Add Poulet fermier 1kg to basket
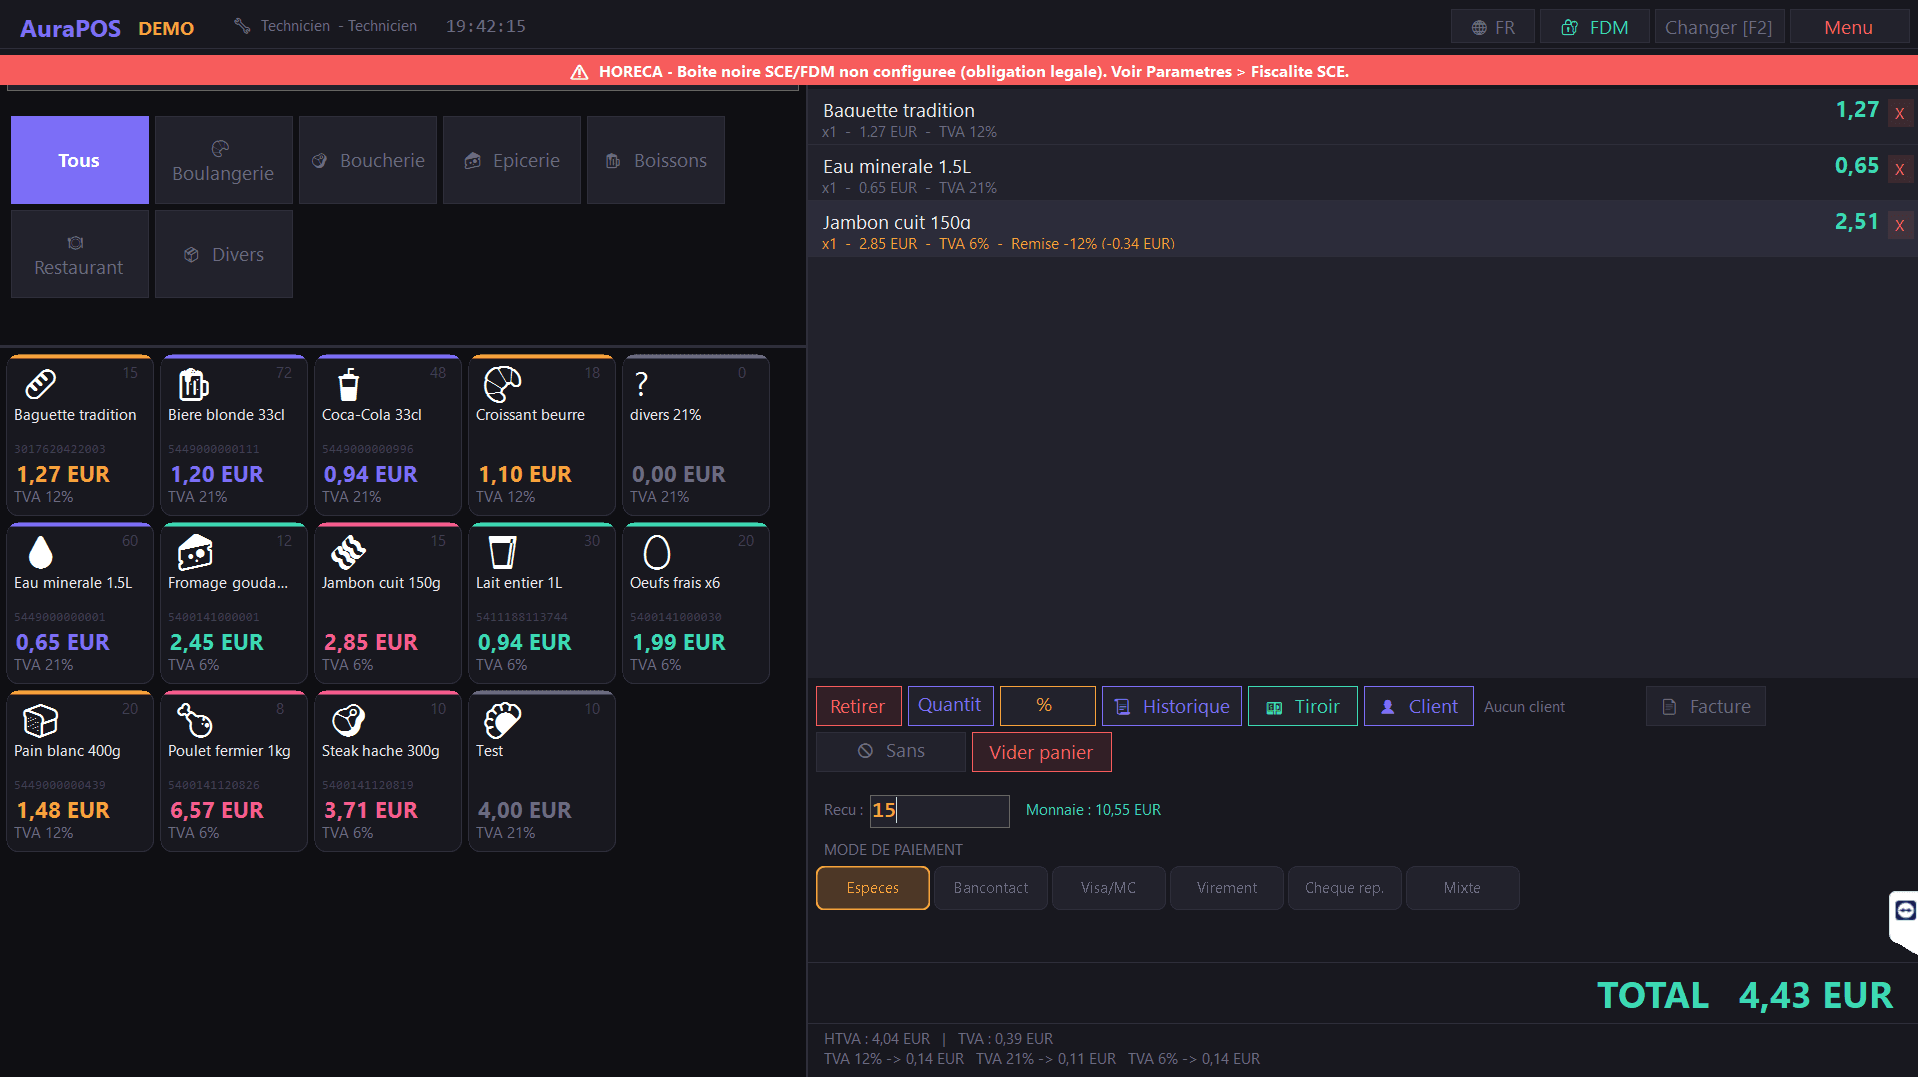 point(234,771)
